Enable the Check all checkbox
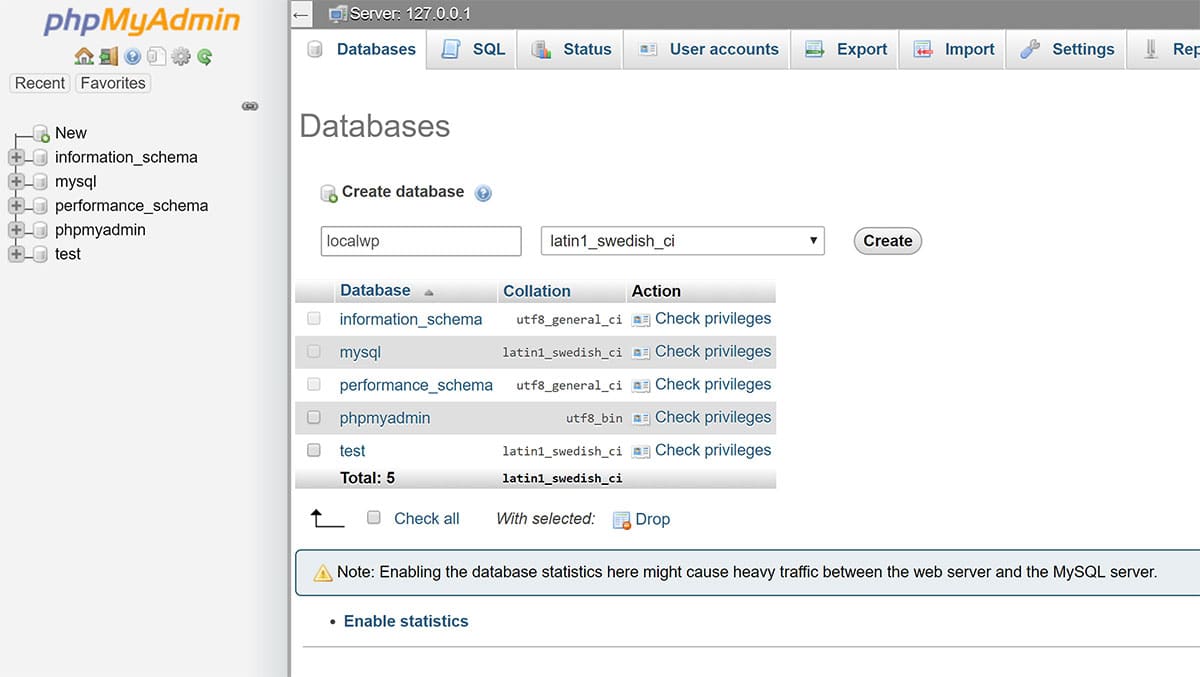1200x677 pixels. point(374,518)
